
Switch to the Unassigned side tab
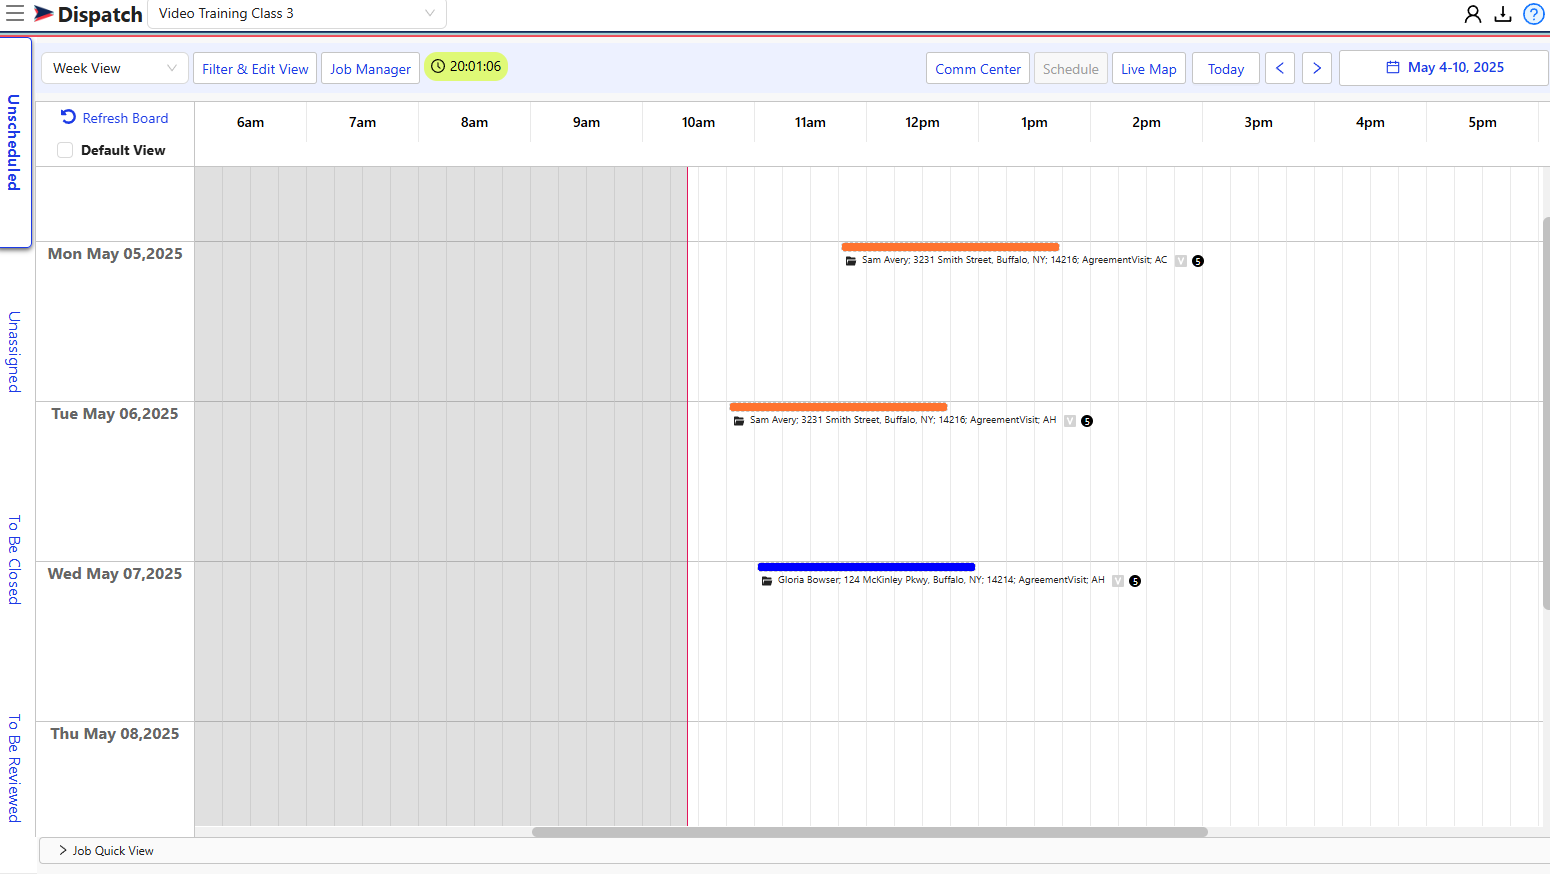(x=14, y=352)
